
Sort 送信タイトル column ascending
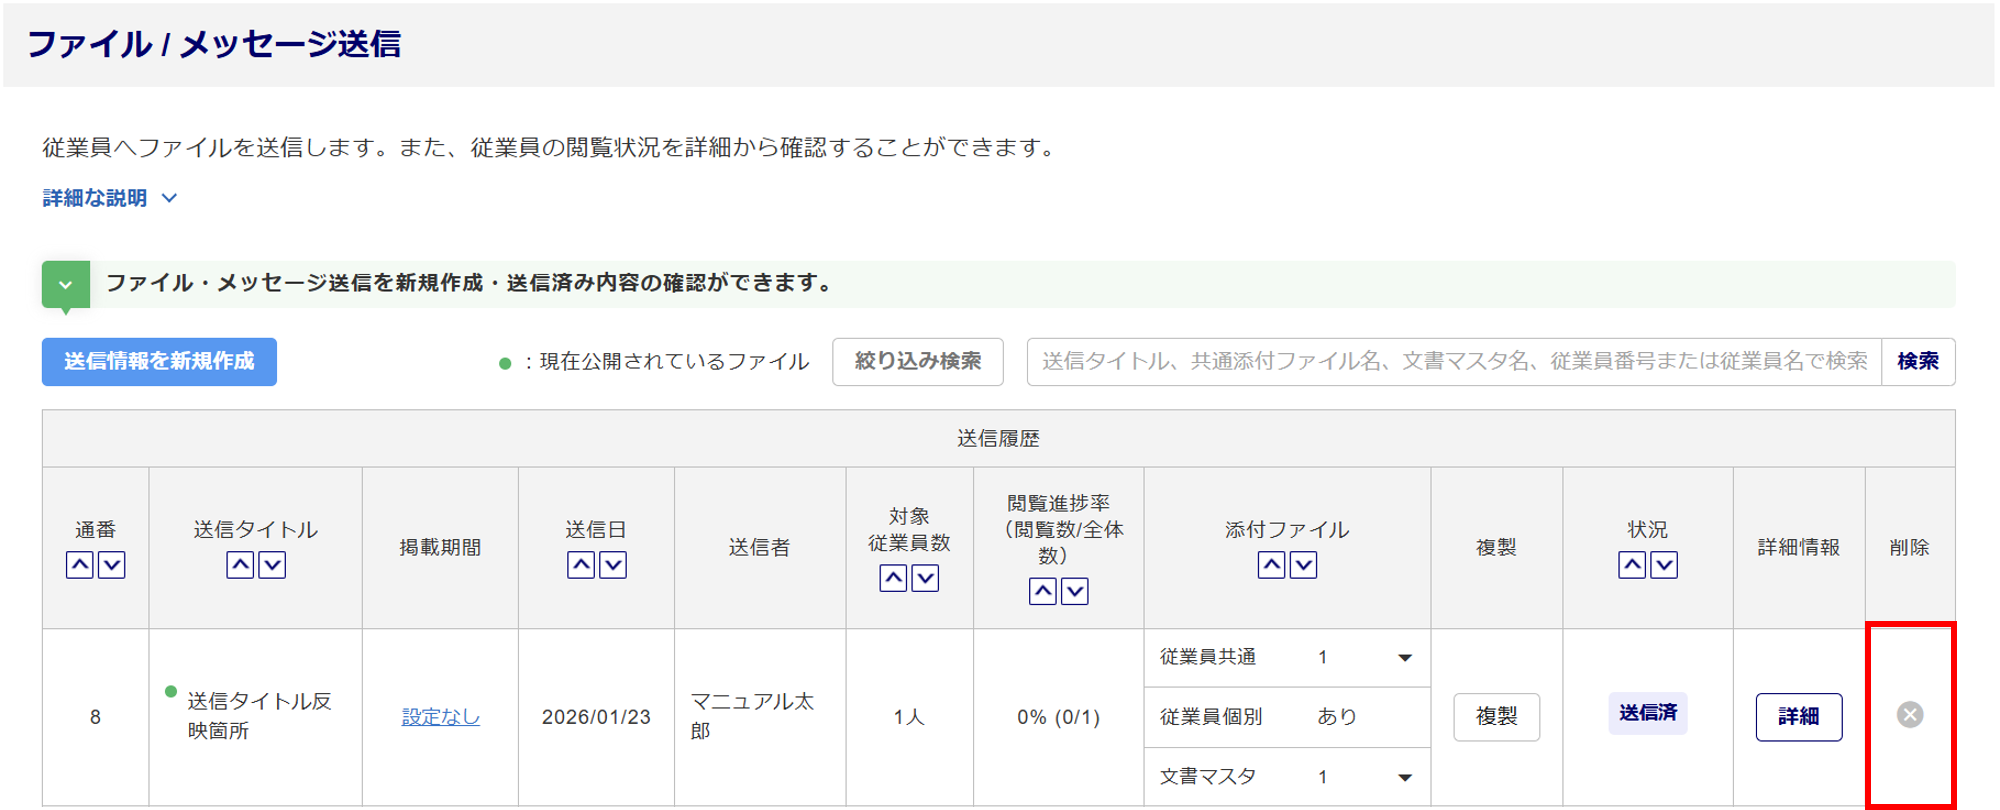240,565
